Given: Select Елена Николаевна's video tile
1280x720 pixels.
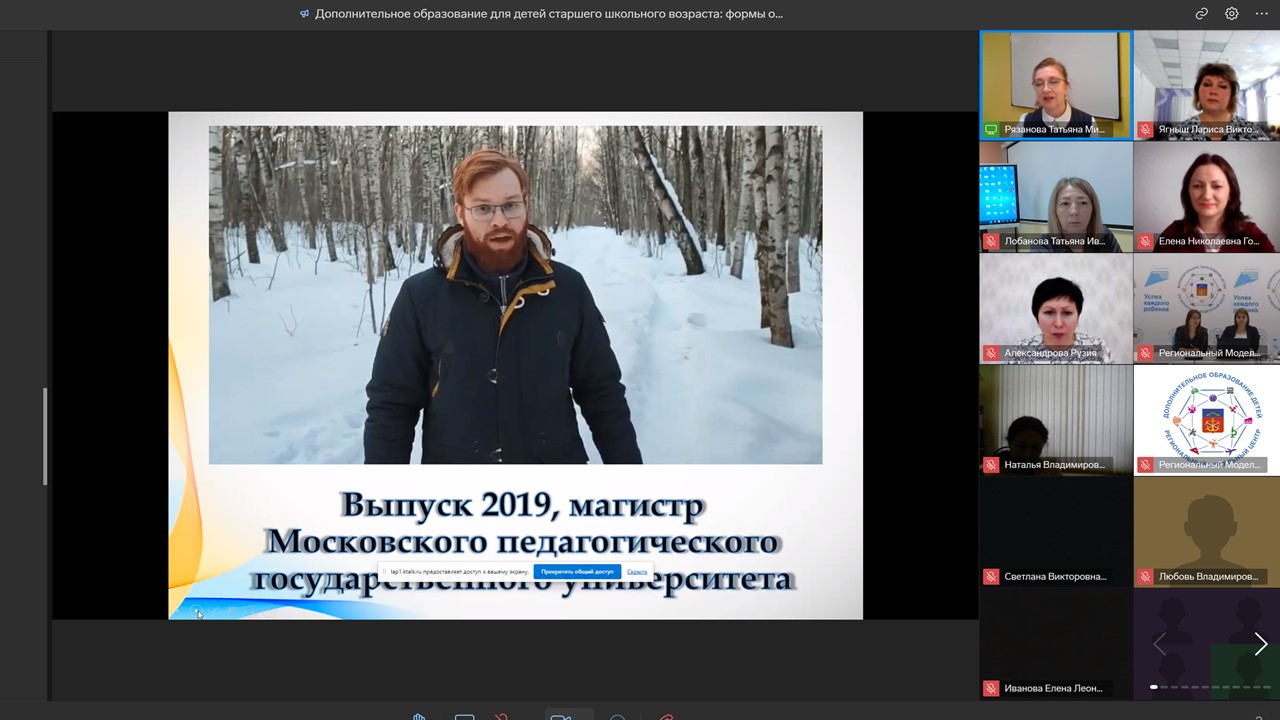Looking at the screenshot, I should (1207, 197).
